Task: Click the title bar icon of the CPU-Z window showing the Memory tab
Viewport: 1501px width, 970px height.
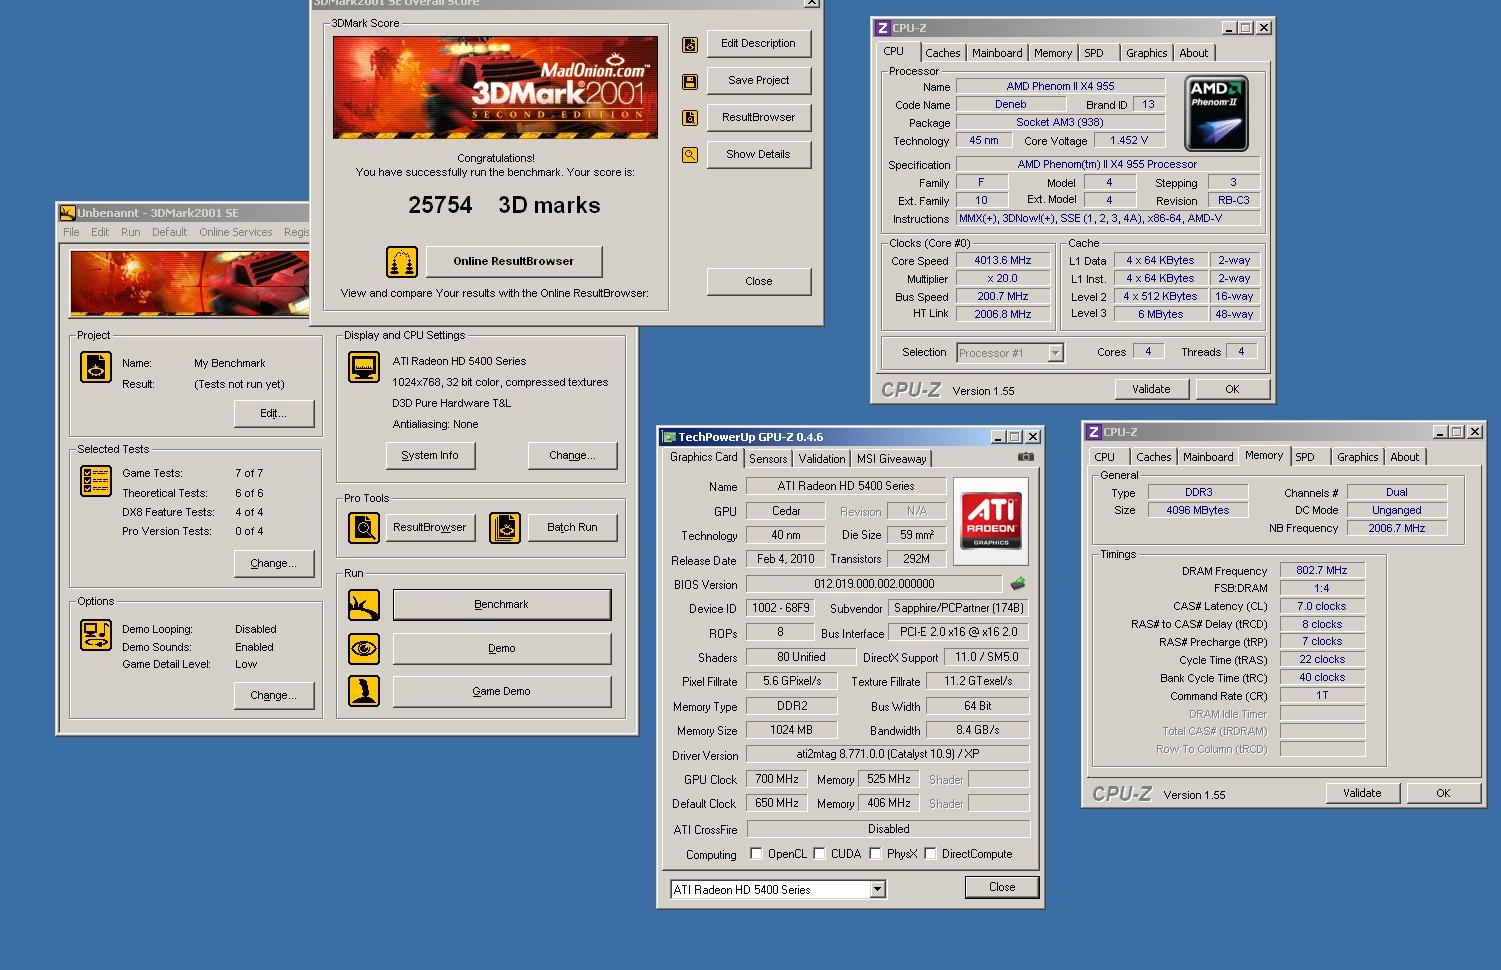Action: (1094, 432)
